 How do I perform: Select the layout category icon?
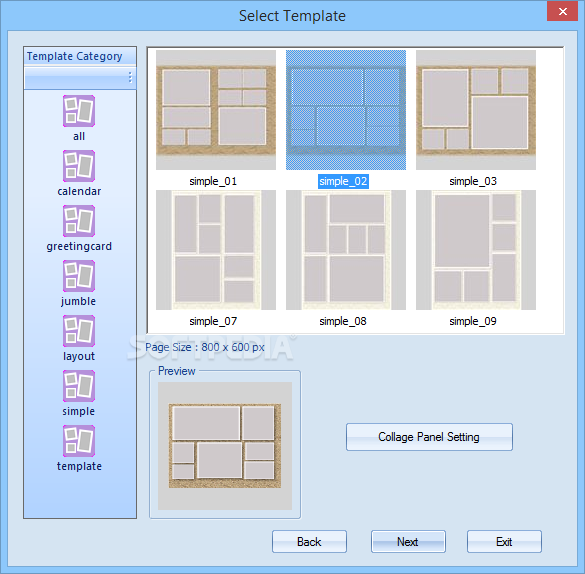point(79,331)
